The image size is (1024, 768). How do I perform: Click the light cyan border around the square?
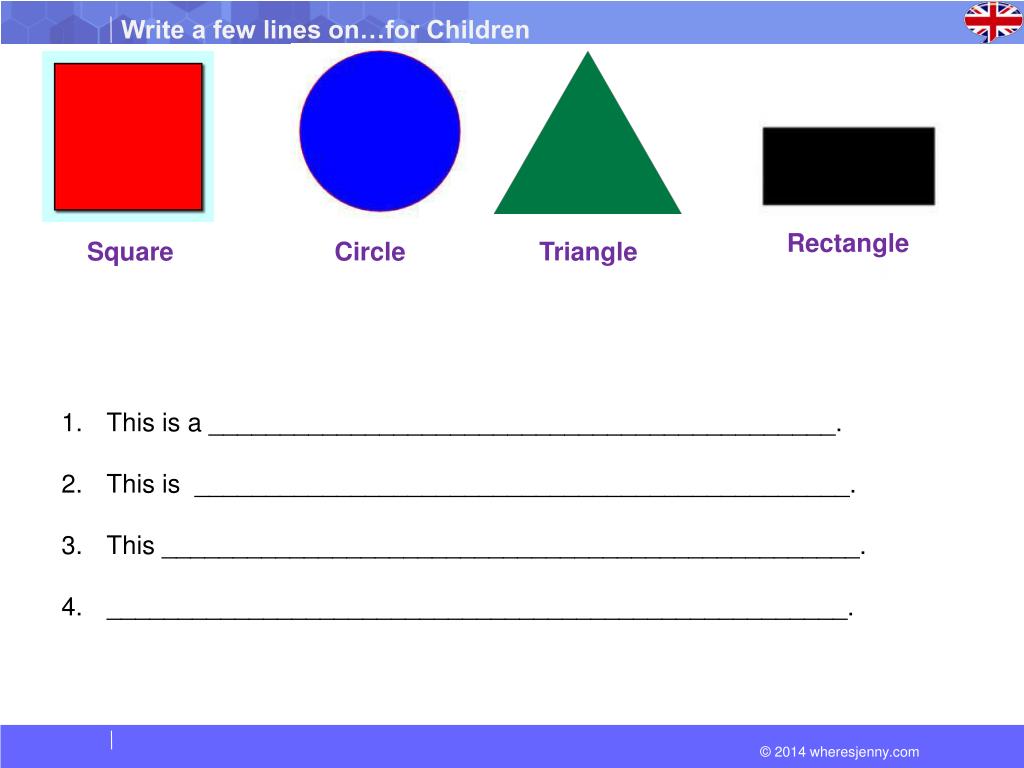click(48, 136)
